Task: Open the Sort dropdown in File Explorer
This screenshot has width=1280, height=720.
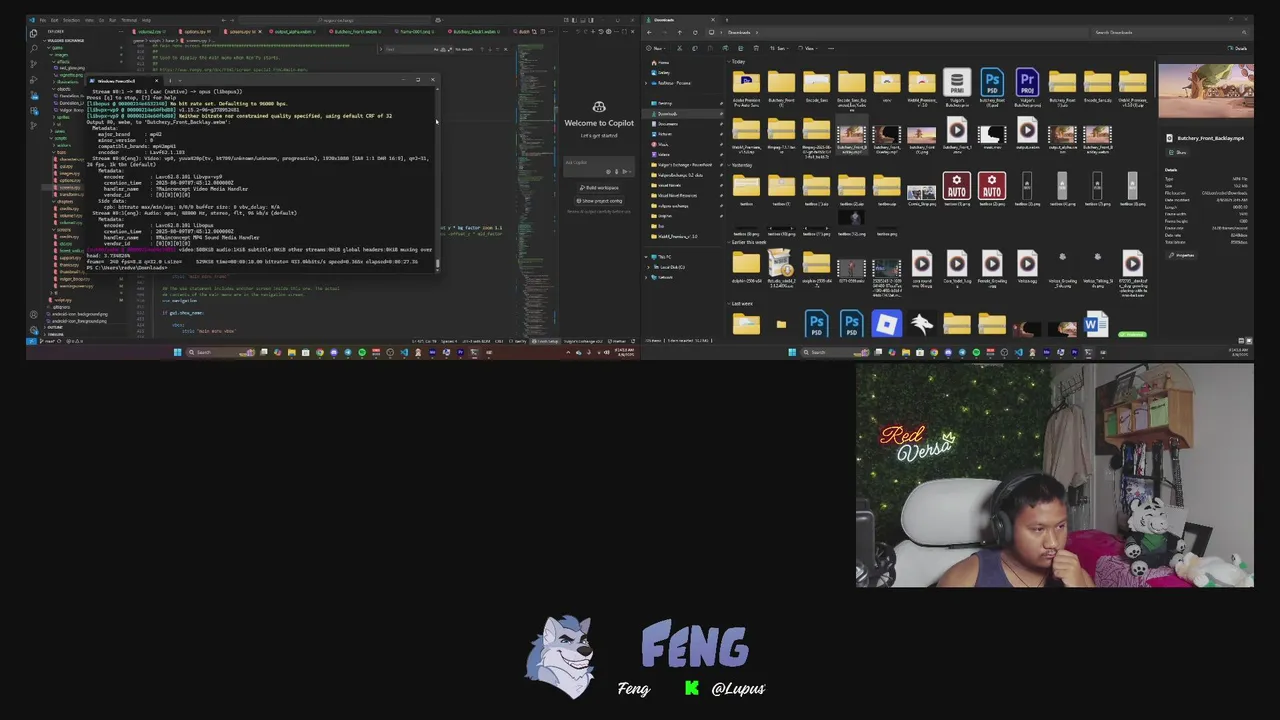Action: point(781,48)
